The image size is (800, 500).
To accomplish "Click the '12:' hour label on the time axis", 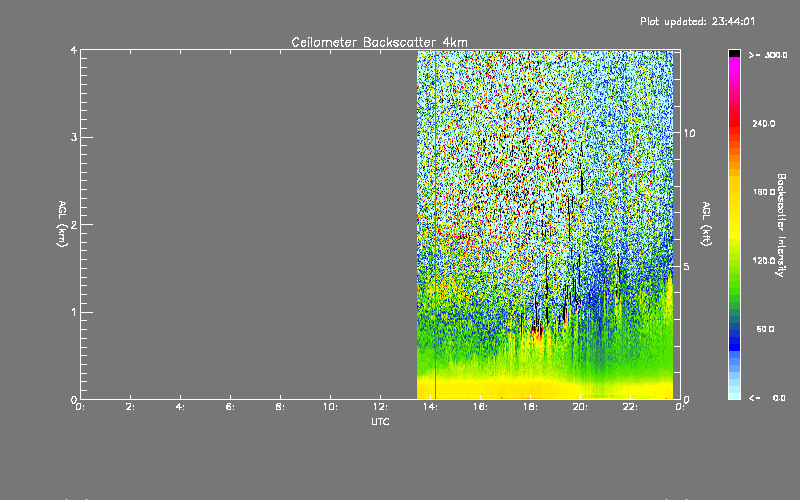I will point(380,407).
